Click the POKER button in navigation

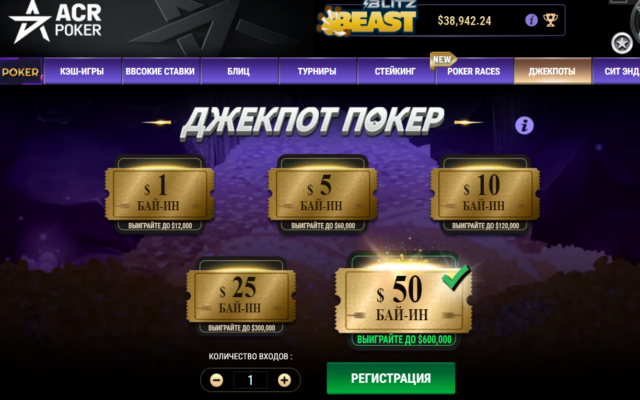click(x=21, y=72)
